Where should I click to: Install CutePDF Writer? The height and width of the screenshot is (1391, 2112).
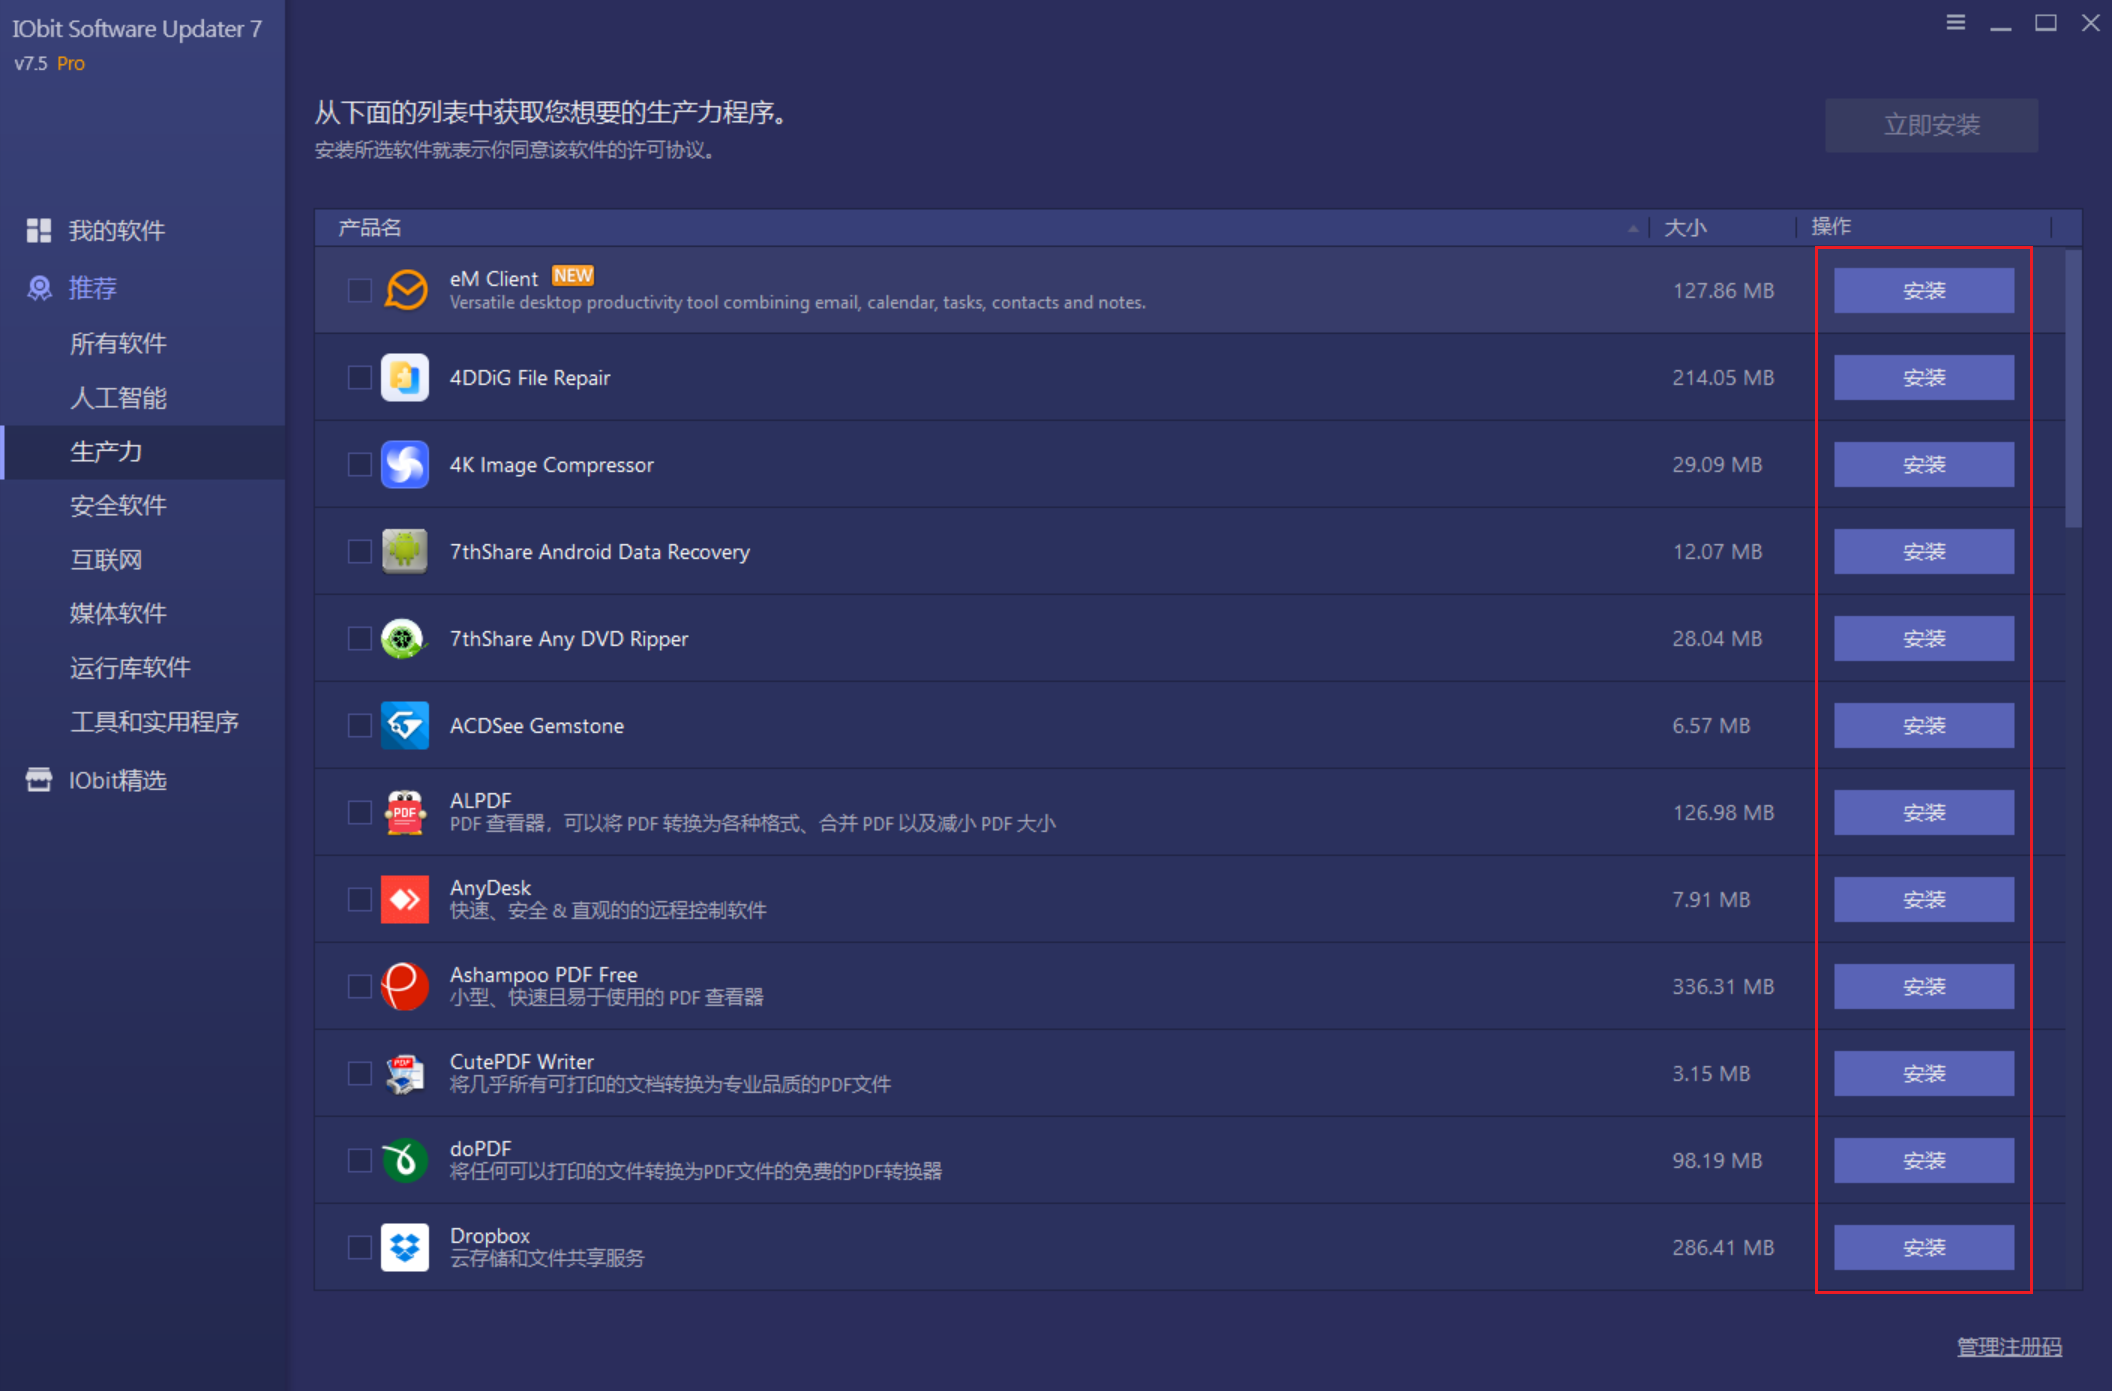1923,1073
